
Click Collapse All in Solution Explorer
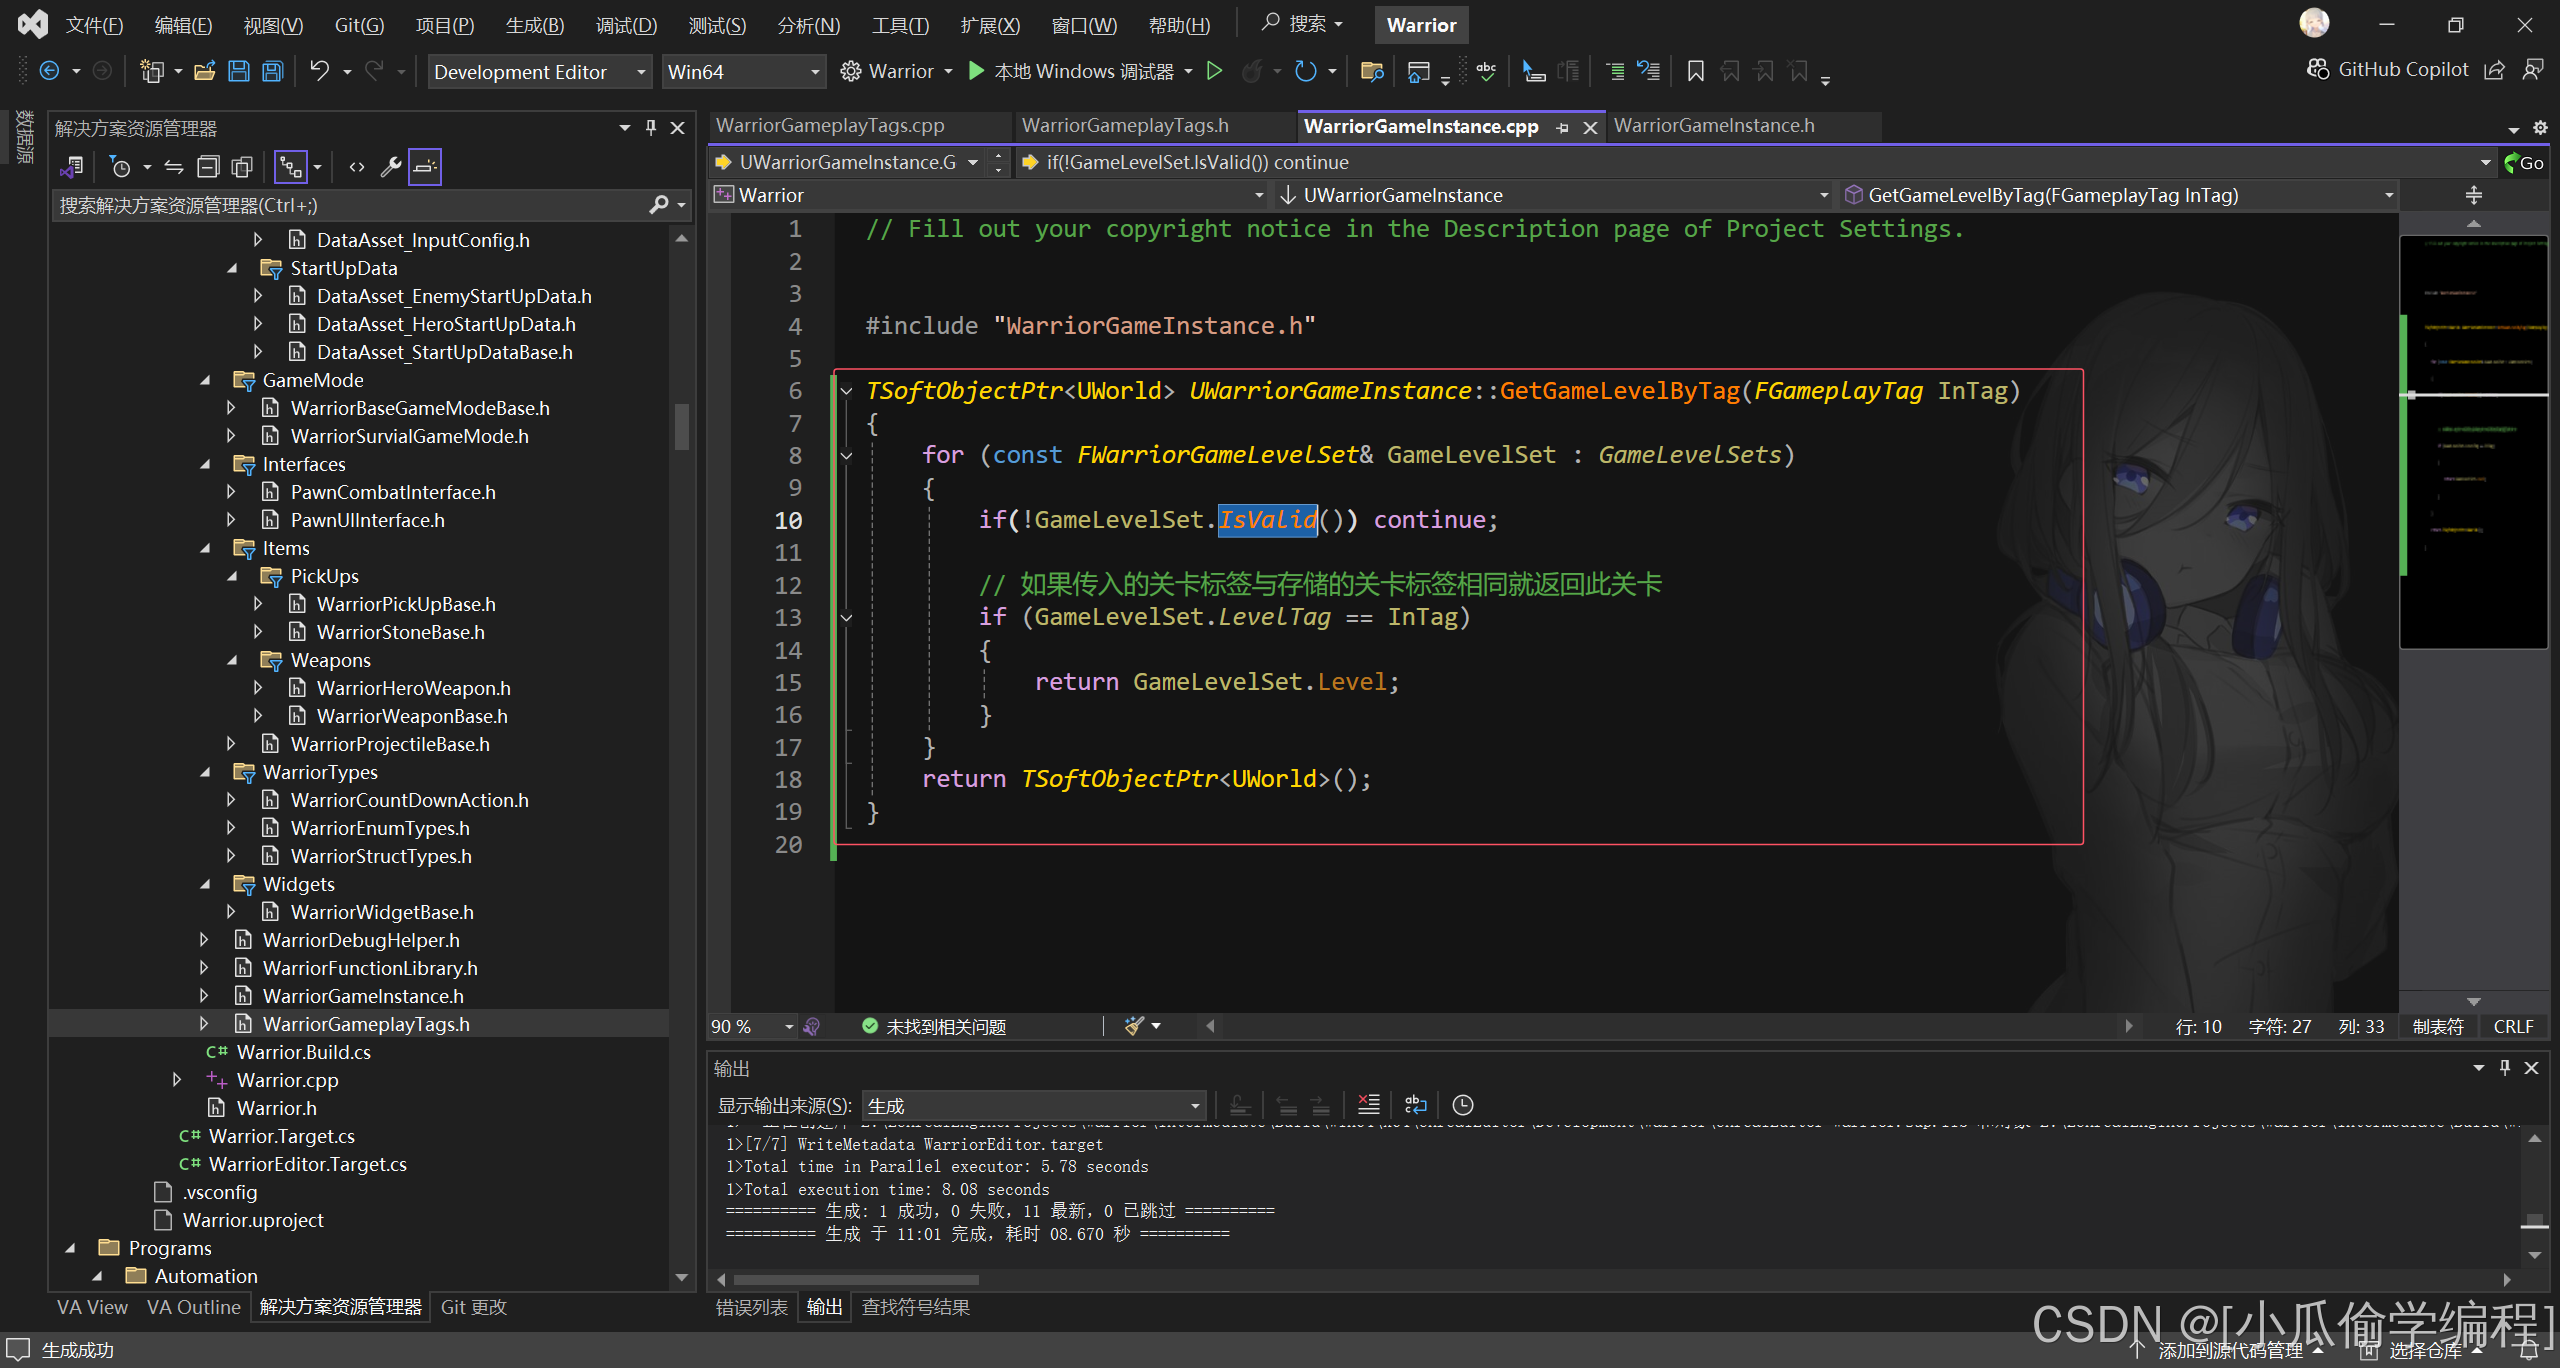coord(208,167)
